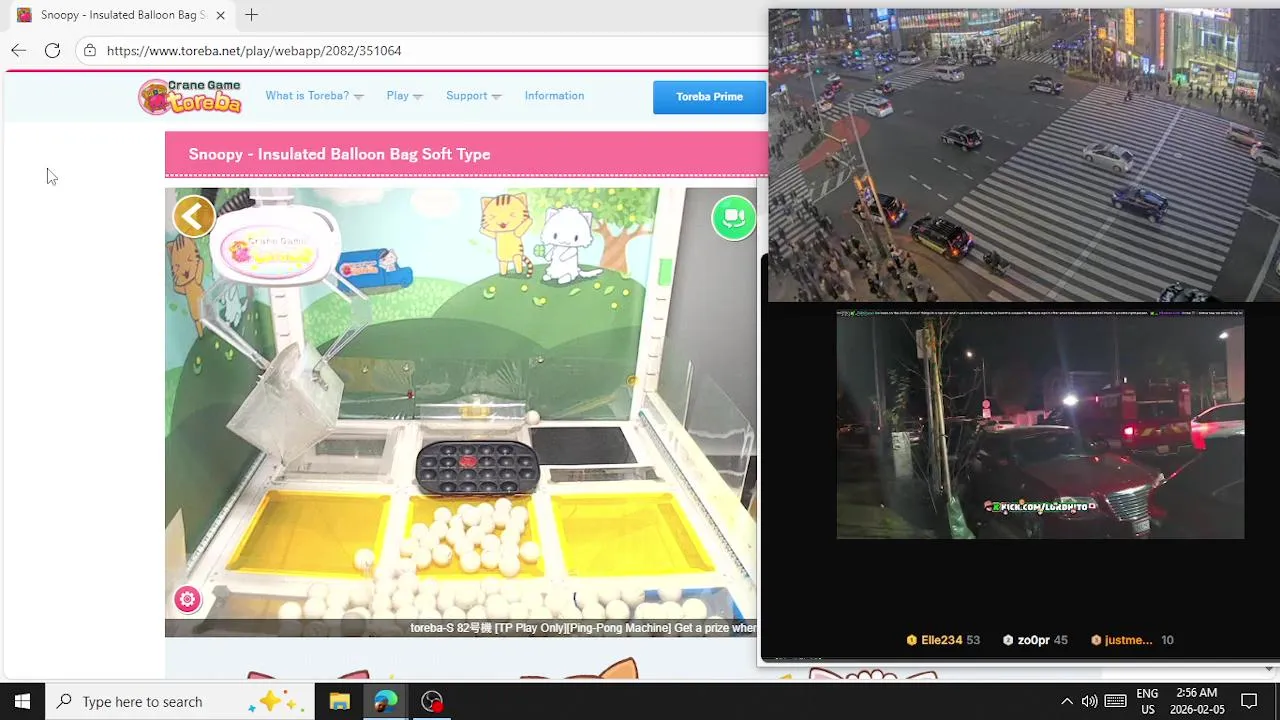This screenshot has width=1280, height=720.
Task: Click the crane game live video feed
Action: 461,412
